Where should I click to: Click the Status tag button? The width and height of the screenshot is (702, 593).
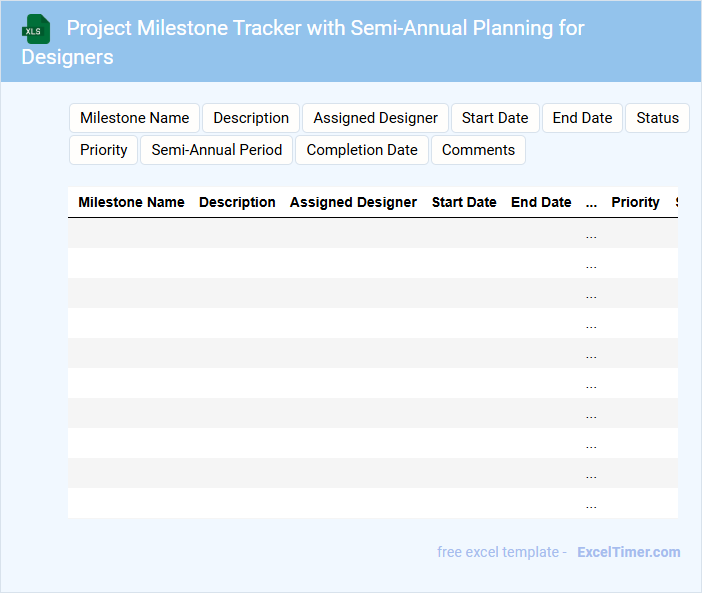pos(657,118)
